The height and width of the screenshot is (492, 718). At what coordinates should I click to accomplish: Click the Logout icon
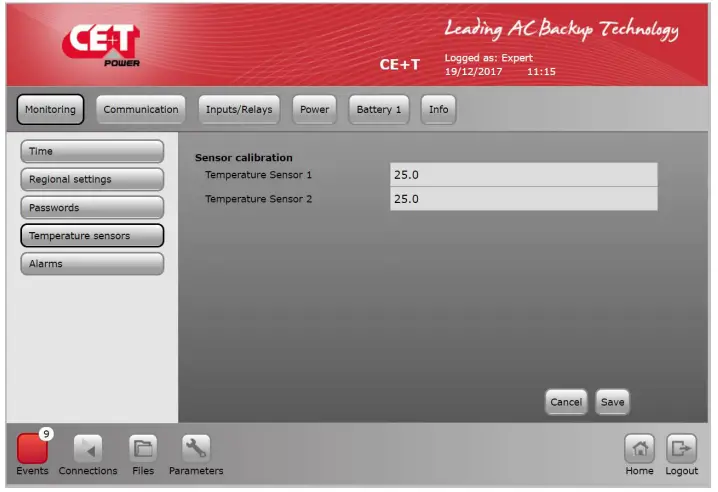pos(681,448)
